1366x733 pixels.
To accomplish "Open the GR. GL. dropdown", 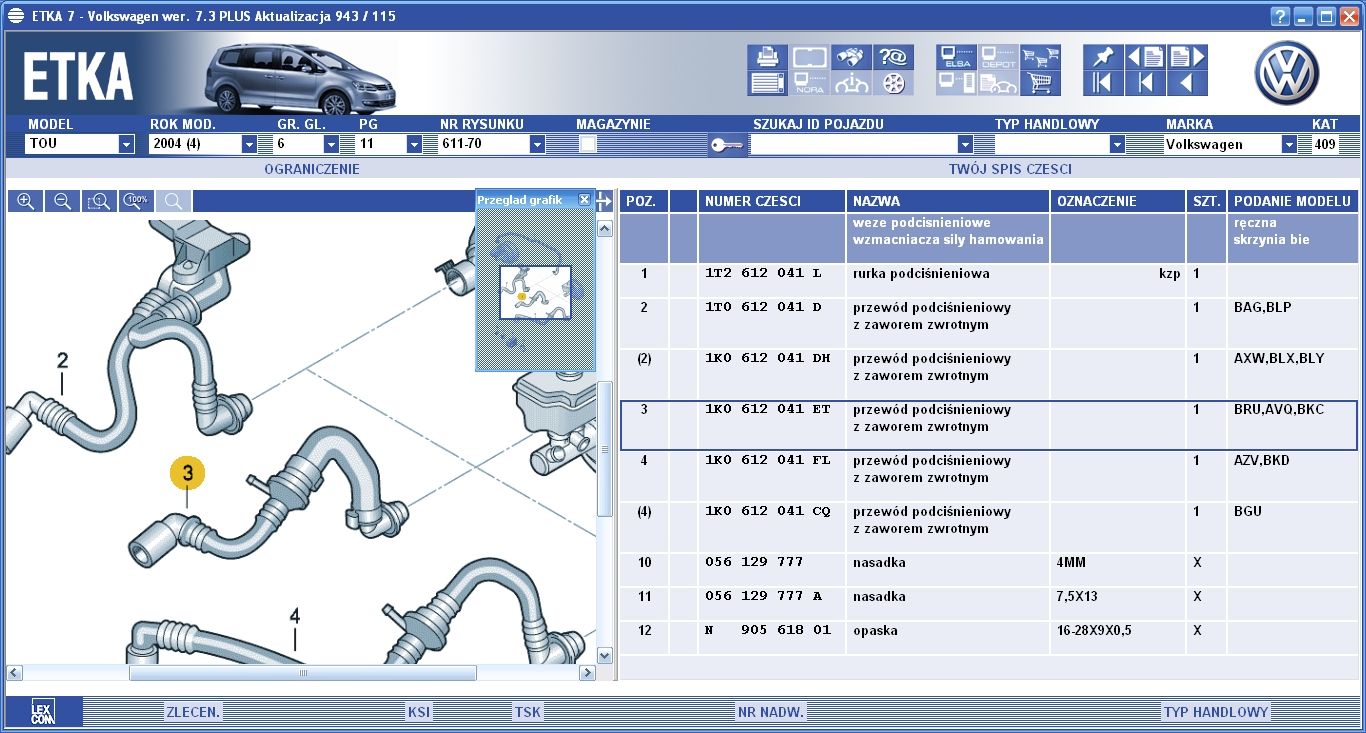I will [331, 144].
